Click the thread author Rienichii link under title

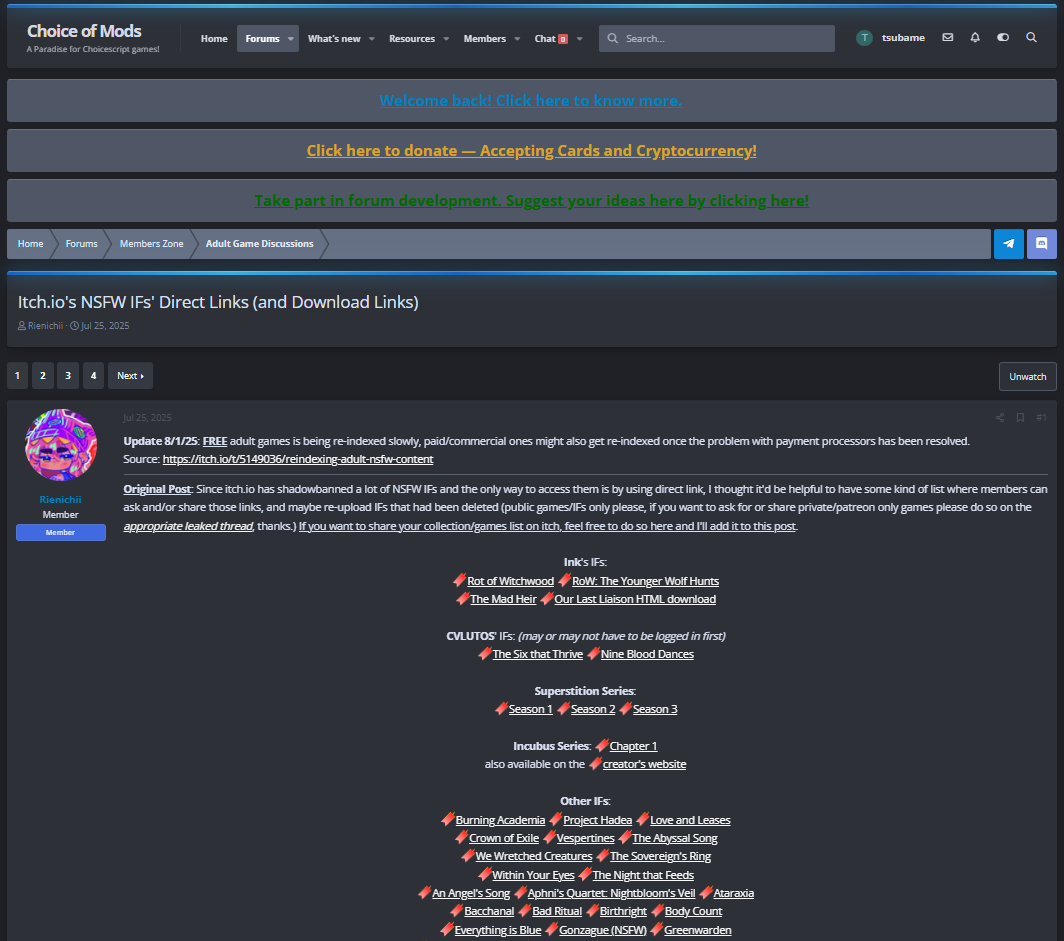[x=45, y=326]
